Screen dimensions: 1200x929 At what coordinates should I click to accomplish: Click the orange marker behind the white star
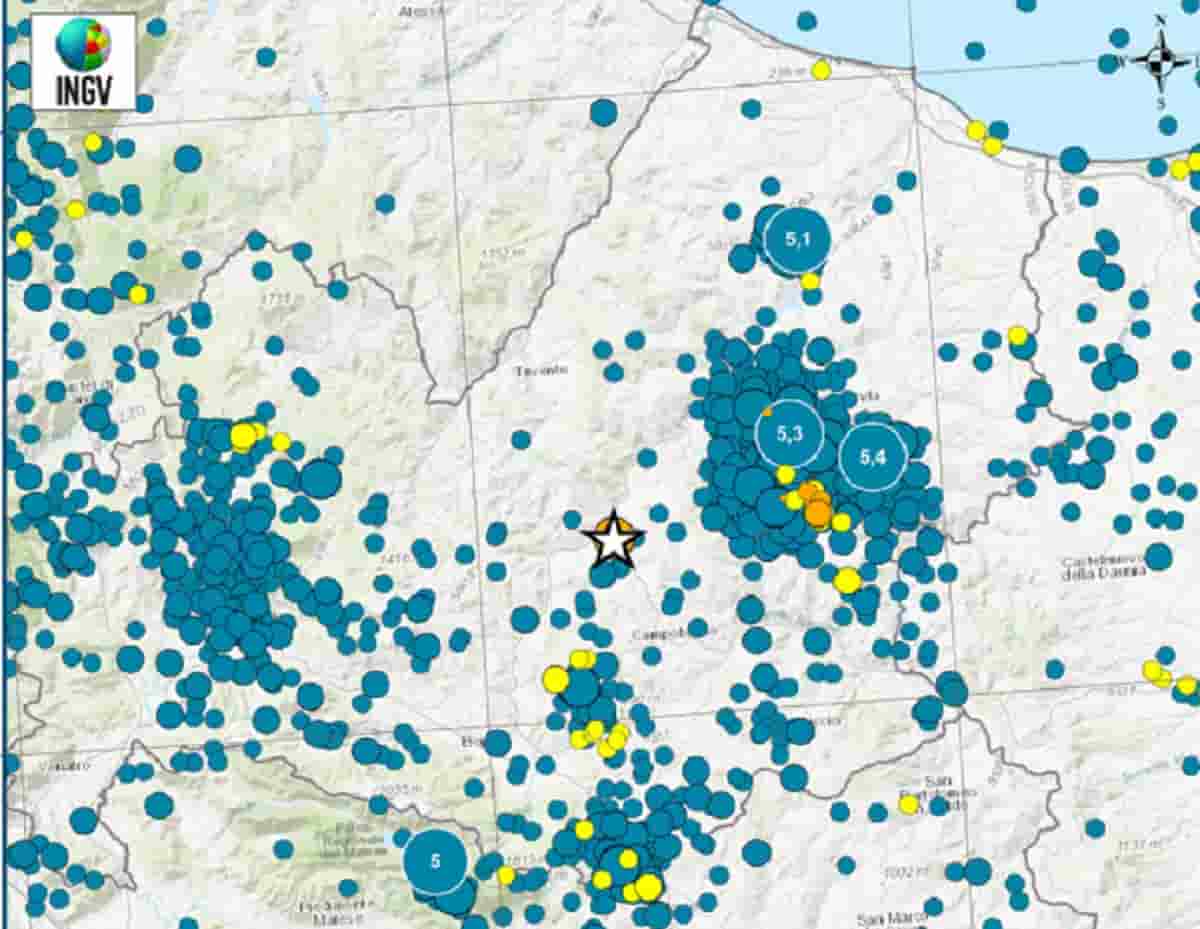pyautogui.click(x=628, y=532)
